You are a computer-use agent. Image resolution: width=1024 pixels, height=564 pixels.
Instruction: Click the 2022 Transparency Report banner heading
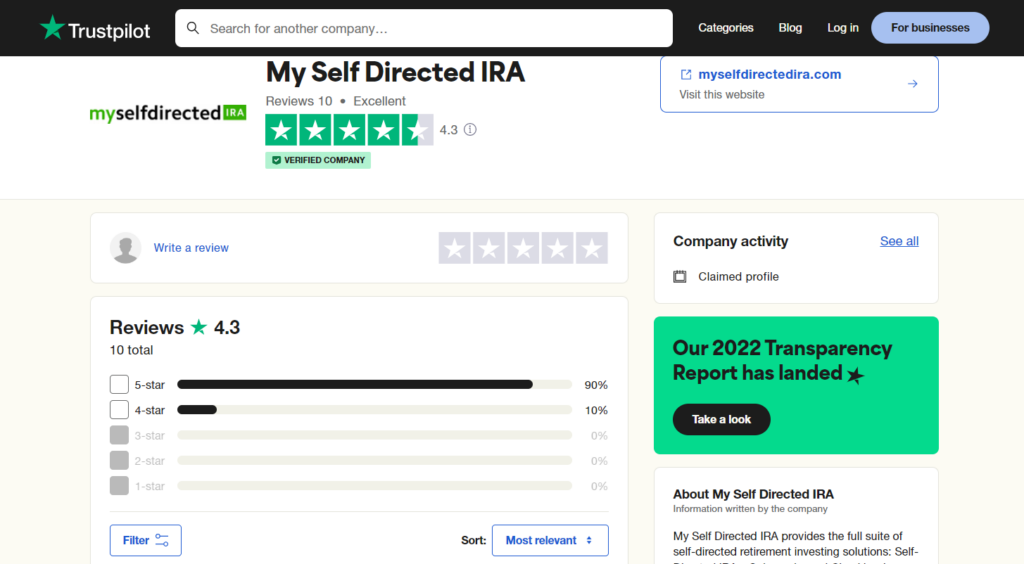(782, 360)
